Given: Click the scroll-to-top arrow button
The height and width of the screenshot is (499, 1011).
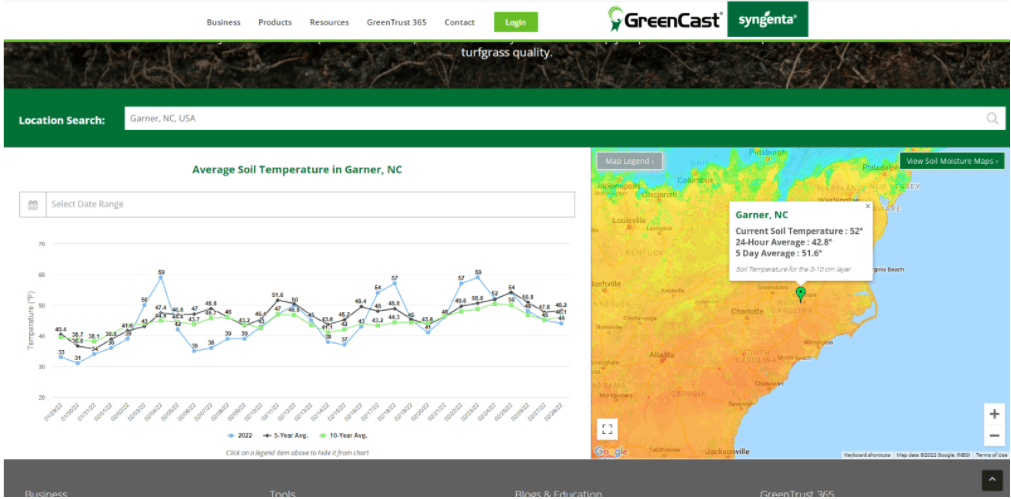Looking at the screenshot, I should tap(991, 481).
